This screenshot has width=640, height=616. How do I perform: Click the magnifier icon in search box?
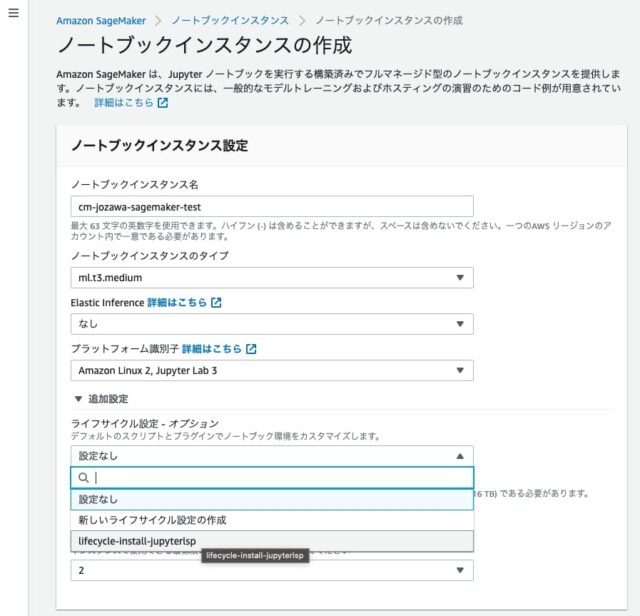click(83, 478)
